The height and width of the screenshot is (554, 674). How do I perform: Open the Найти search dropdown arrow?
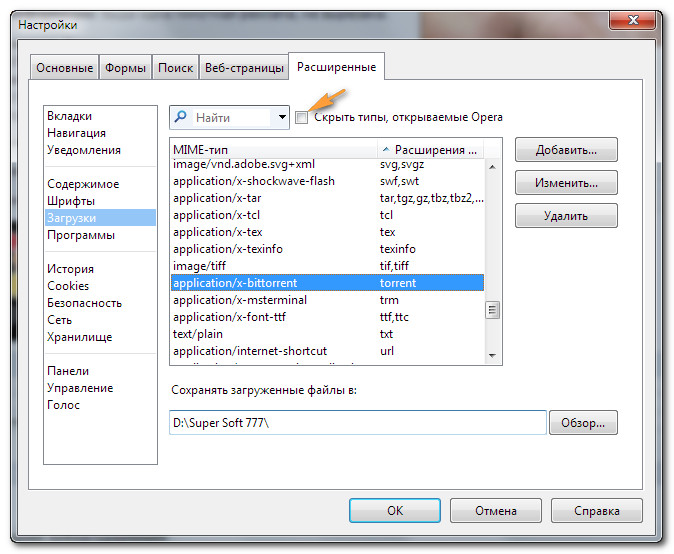[282, 117]
